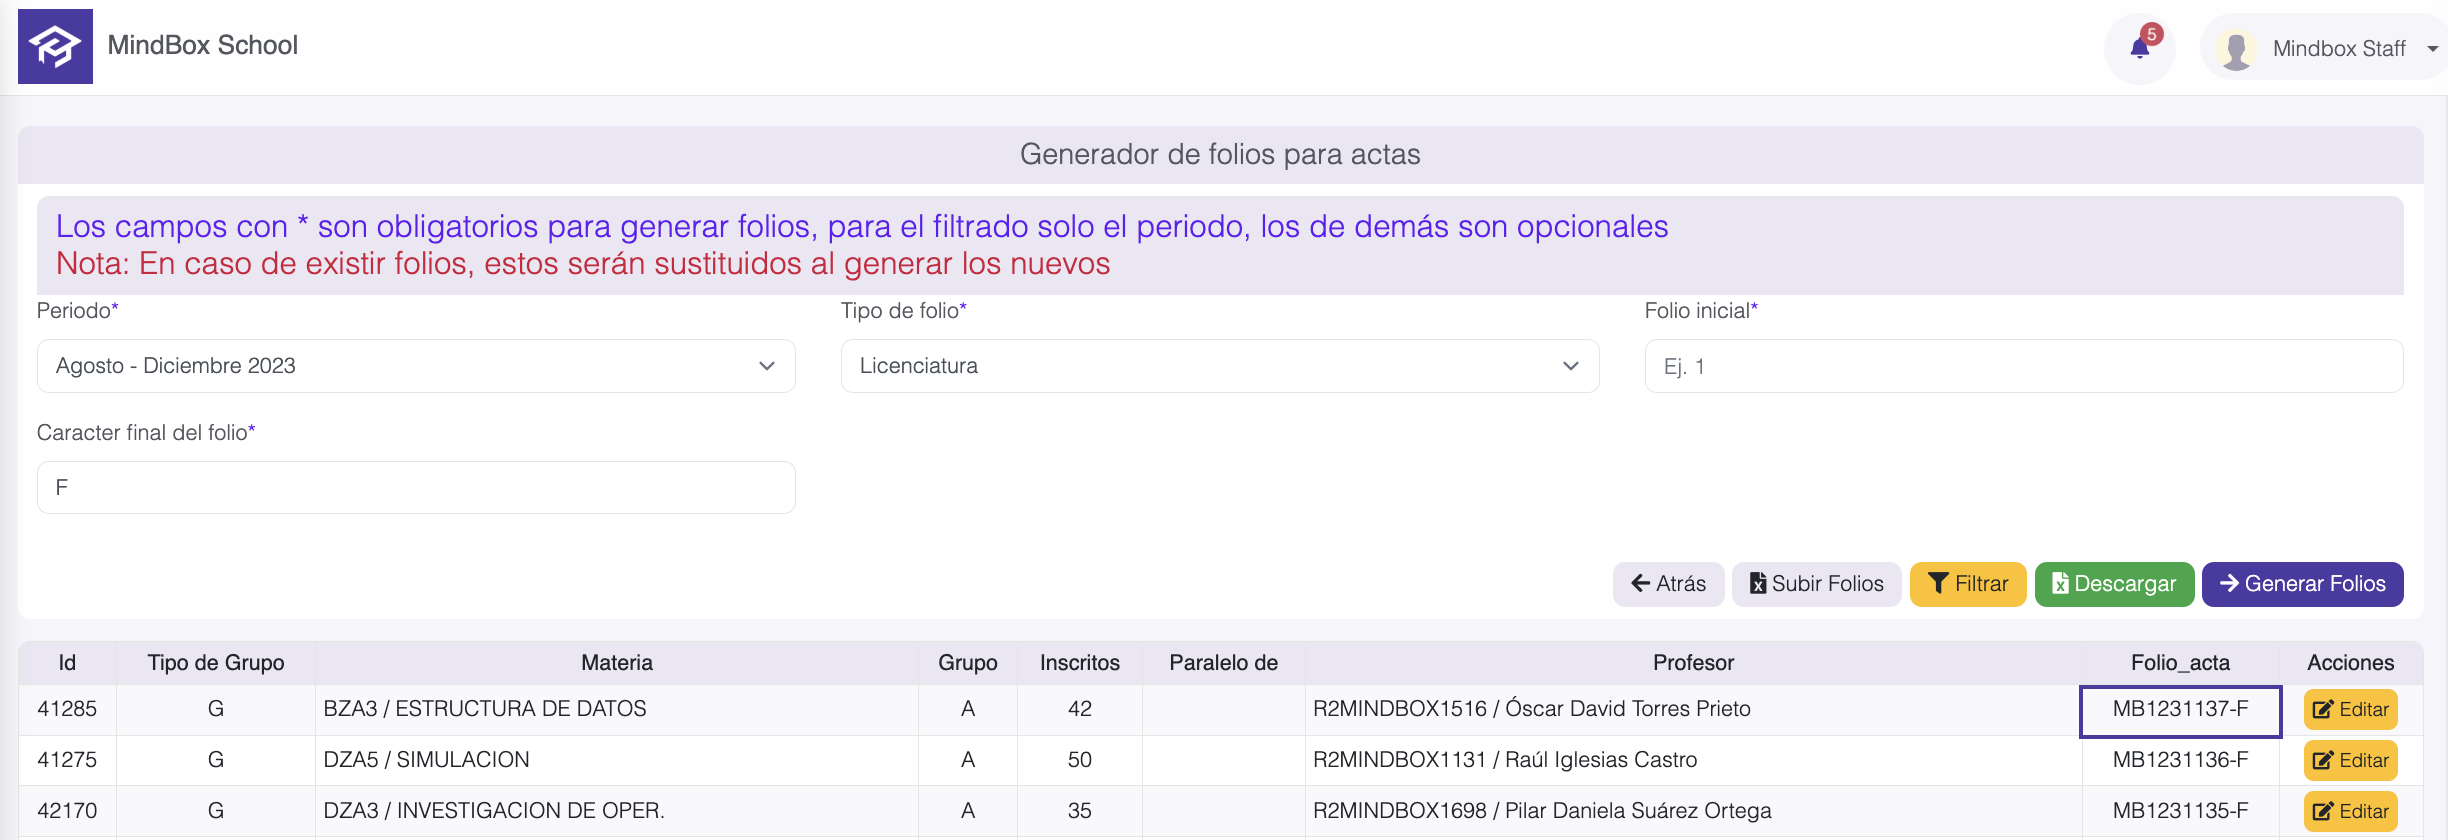Screen dimensions: 2448x840
Task: Select the folio cell MB1231137-F
Action: 2180,709
